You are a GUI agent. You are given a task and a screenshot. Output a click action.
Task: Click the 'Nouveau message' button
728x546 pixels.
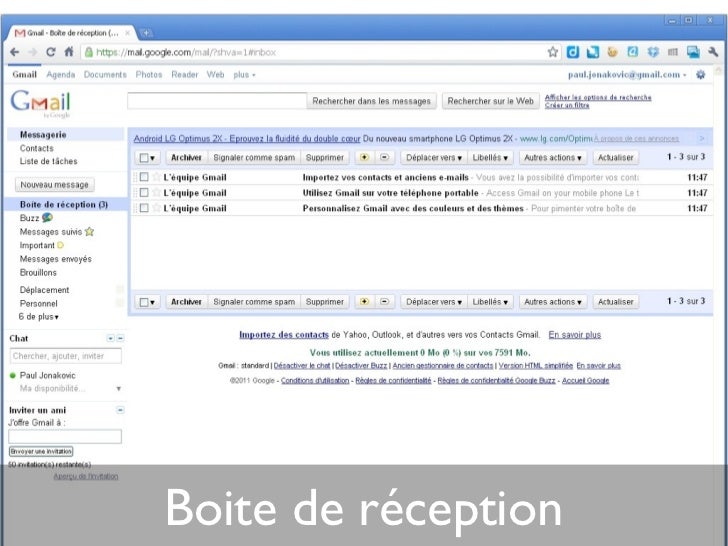(x=54, y=185)
